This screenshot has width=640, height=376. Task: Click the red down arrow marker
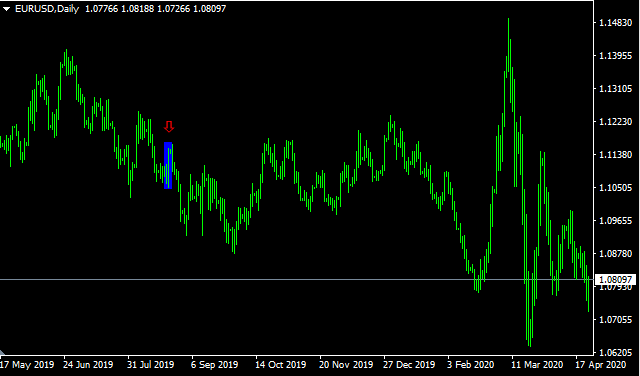coord(169,127)
